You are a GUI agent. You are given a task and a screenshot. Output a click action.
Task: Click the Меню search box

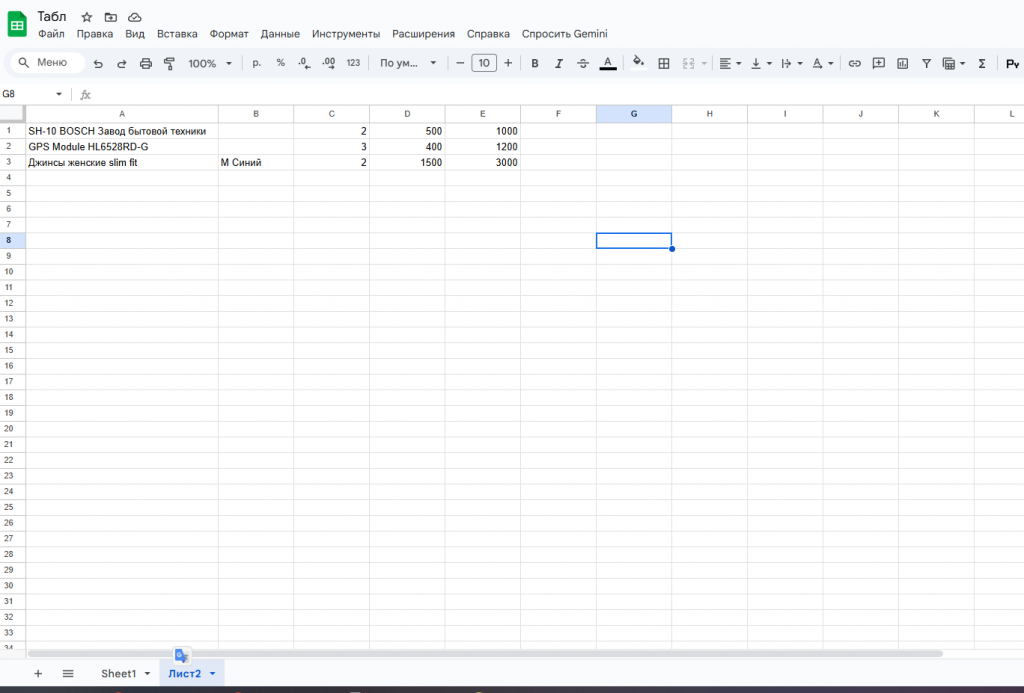[x=48, y=63]
